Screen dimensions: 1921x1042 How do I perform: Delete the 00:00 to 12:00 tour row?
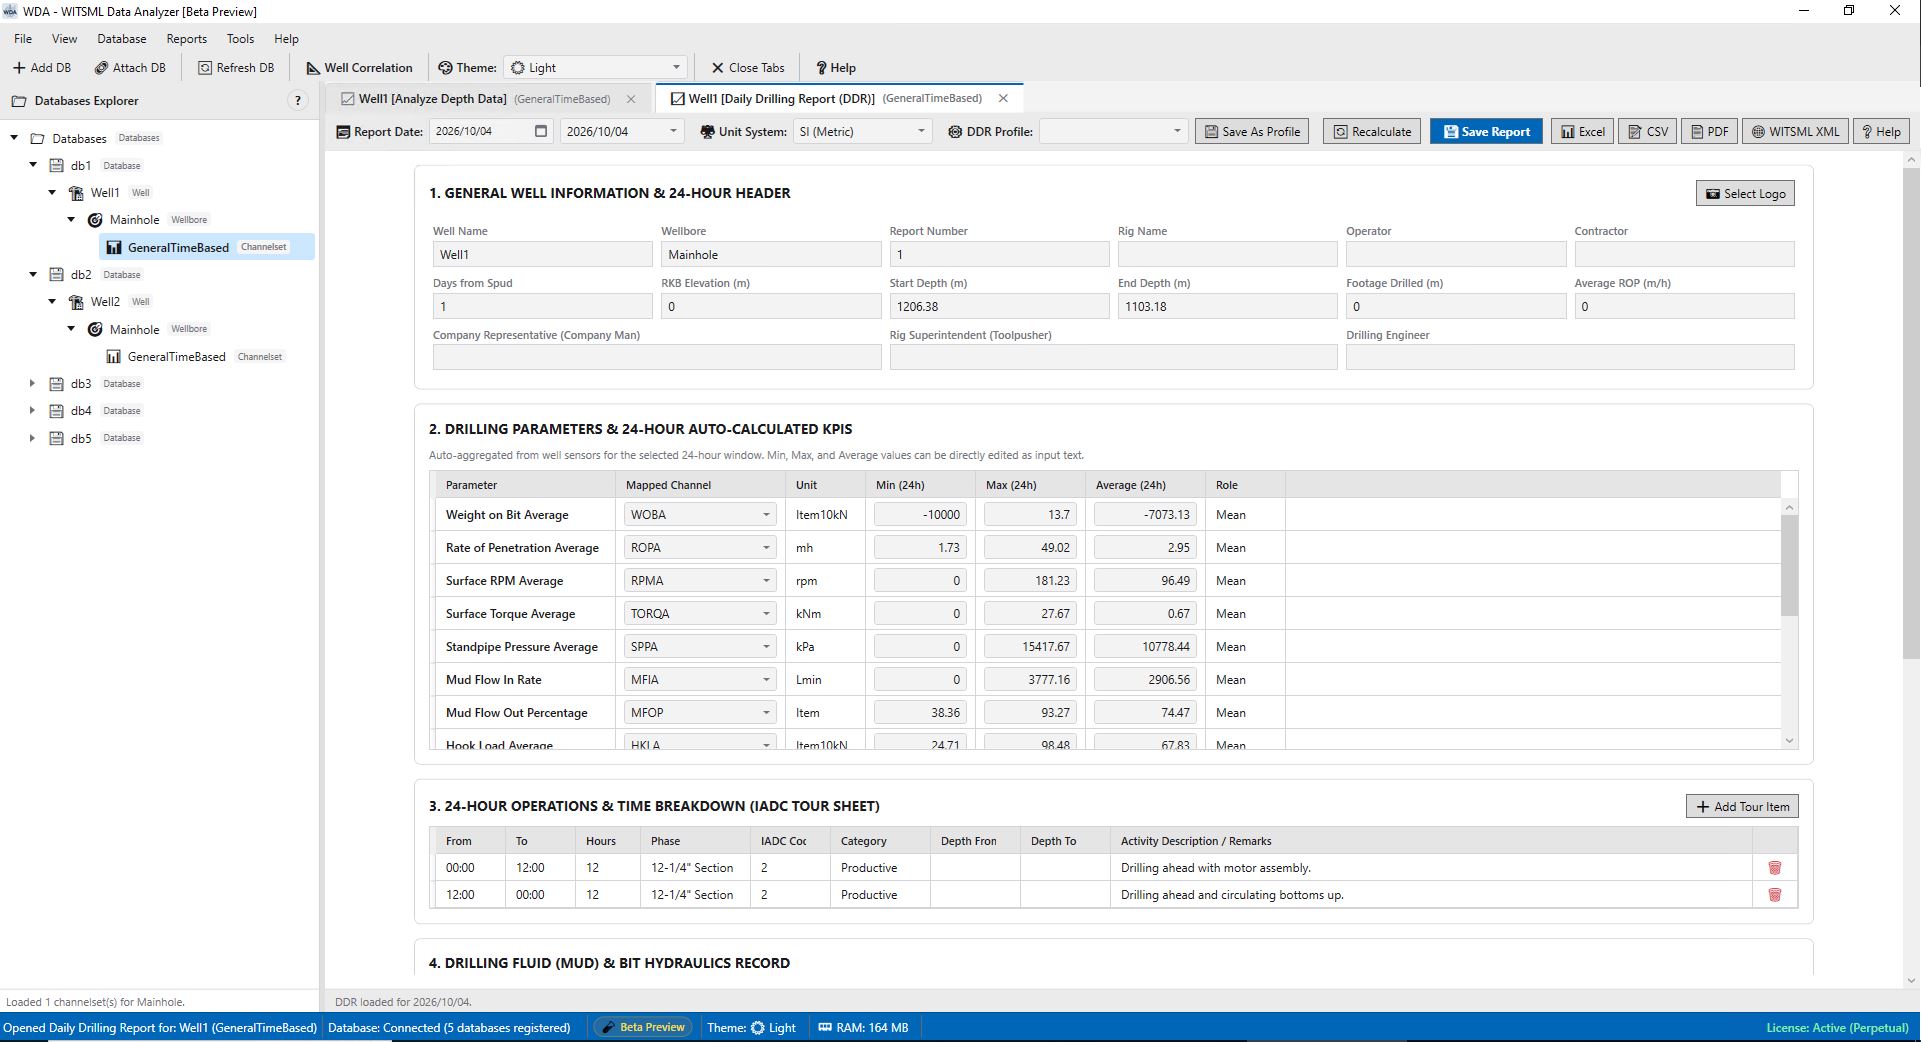(1775, 868)
